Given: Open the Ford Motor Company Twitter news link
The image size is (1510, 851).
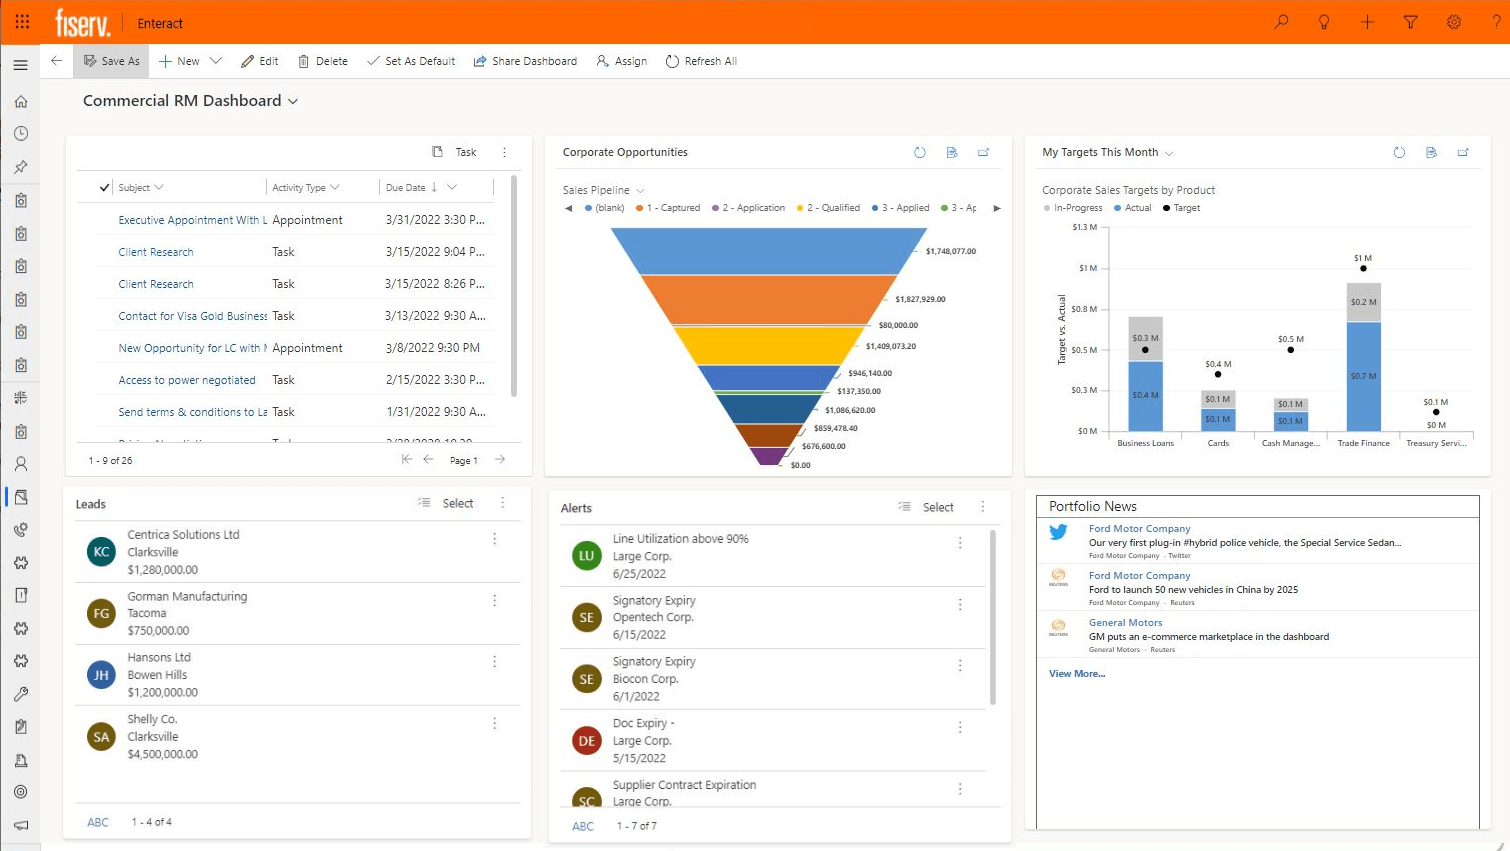Looking at the screenshot, I should pos(1139,528).
